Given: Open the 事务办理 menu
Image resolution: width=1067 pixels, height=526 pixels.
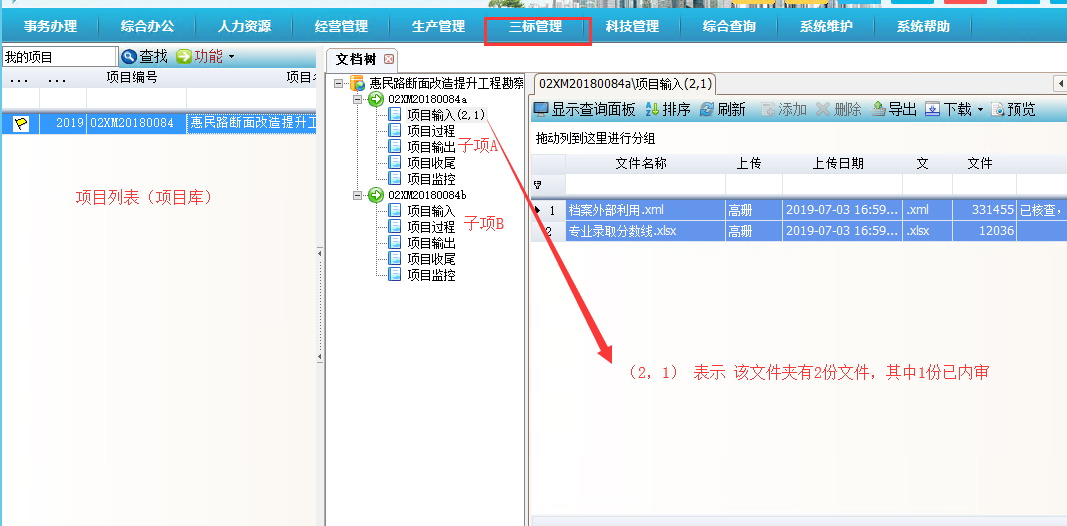Looking at the screenshot, I should [x=50, y=27].
